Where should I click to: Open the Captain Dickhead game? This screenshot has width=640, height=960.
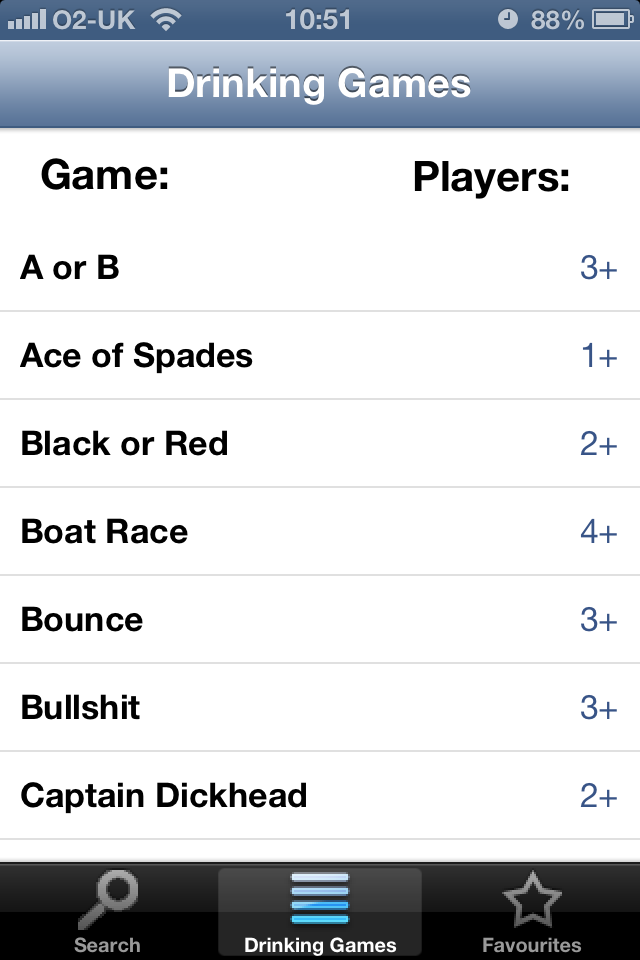coord(164,796)
